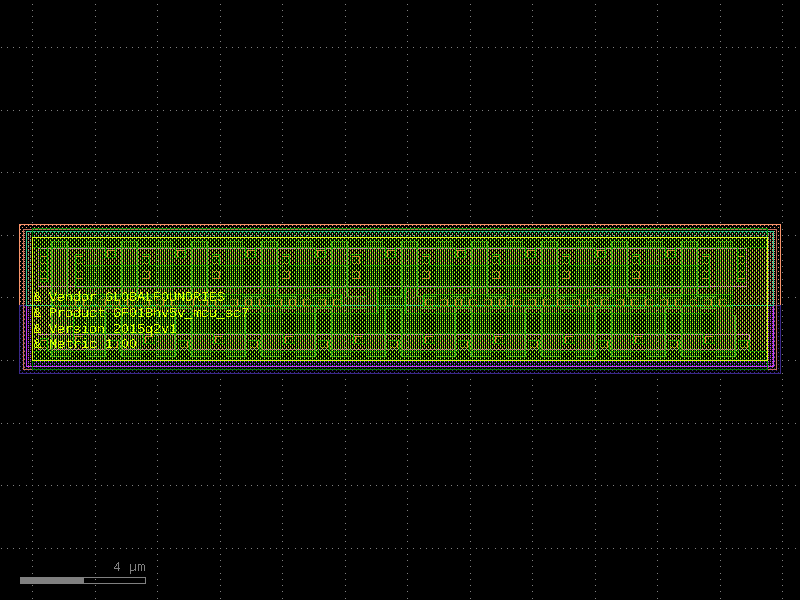Select the '& Vendor GLOBALFOUNDRIES' text label
The image size is (800, 600).
click(x=130, y=296)
